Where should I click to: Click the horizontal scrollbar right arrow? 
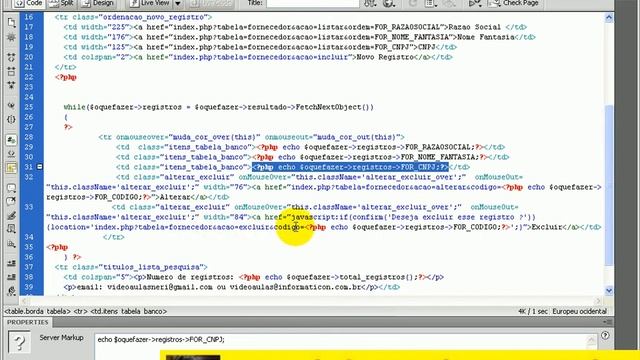coord(598,301)
